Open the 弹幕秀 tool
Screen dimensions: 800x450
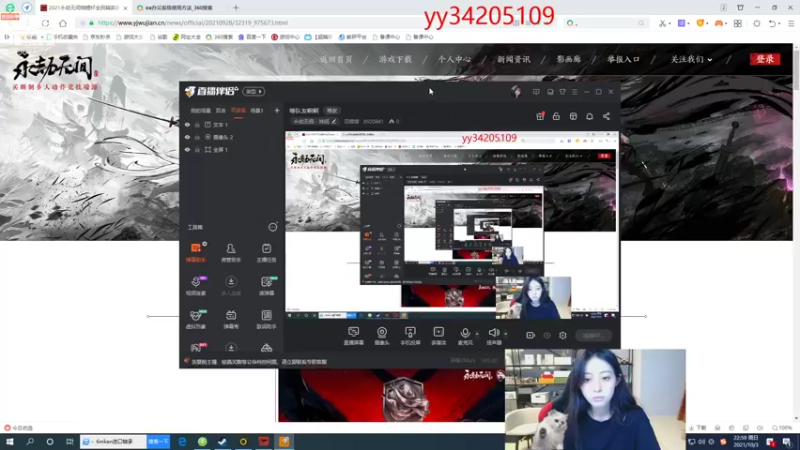[x=231, y=319]
